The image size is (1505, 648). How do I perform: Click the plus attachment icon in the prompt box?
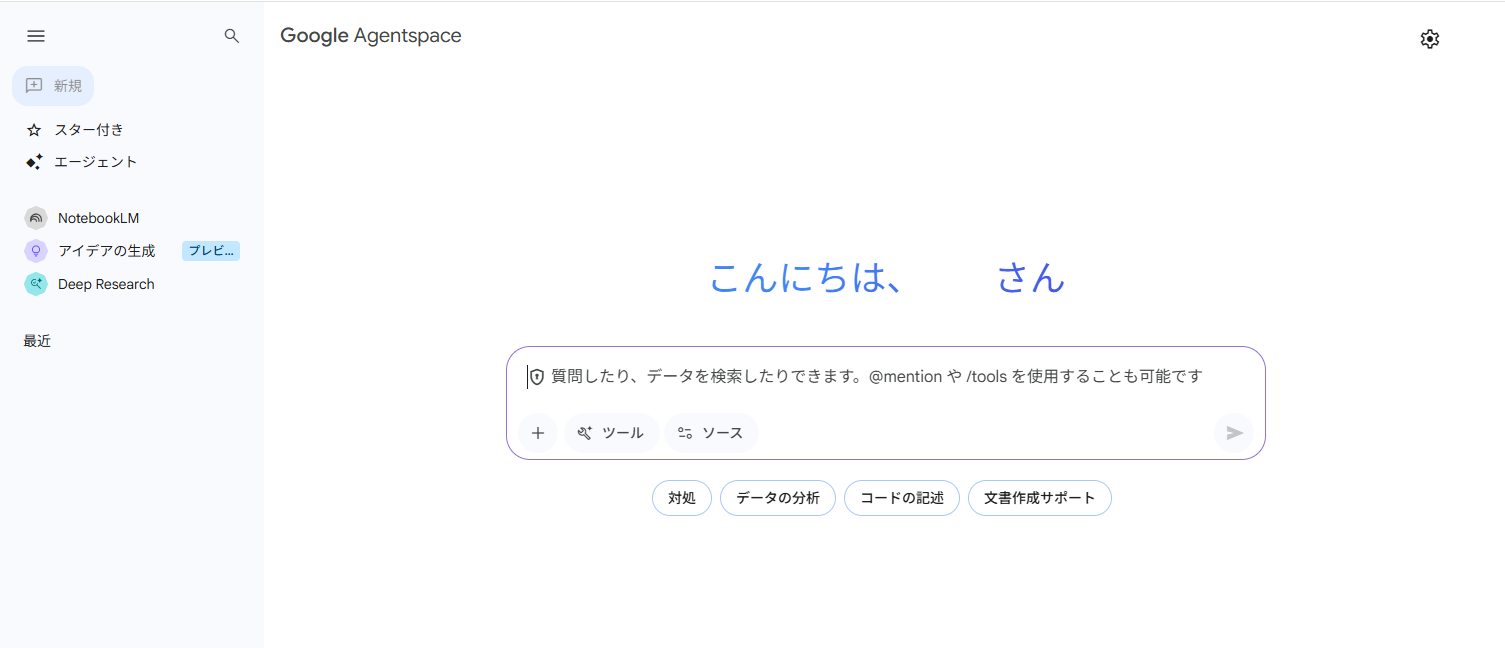coord(538,432)
